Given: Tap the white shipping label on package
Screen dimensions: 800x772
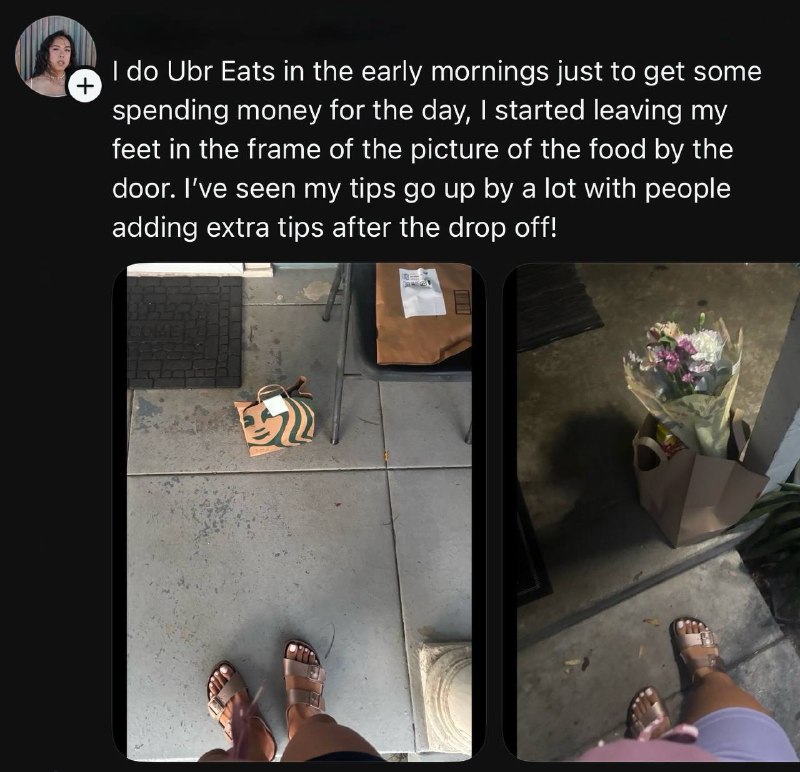Looking at the screenshot, I should point(423,291).
